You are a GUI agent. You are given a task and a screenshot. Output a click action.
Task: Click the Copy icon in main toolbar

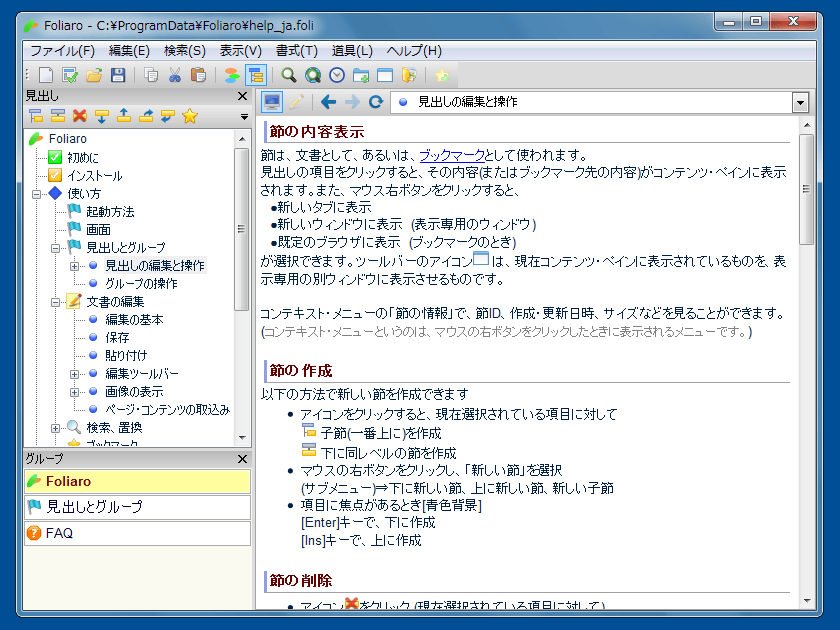point(151,75)
